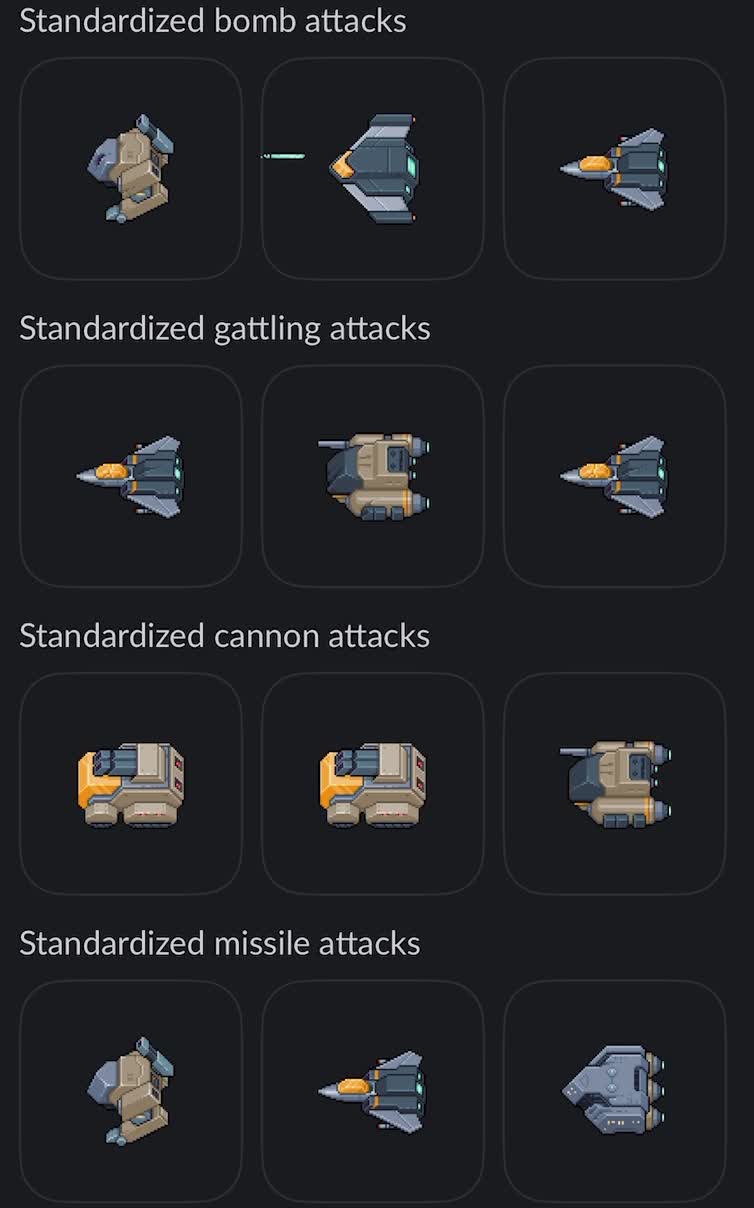Screen dimensions: 754x1208
Task: Choose the middle orange-front tank in cannon attacks
Action: tap(373, 784)
